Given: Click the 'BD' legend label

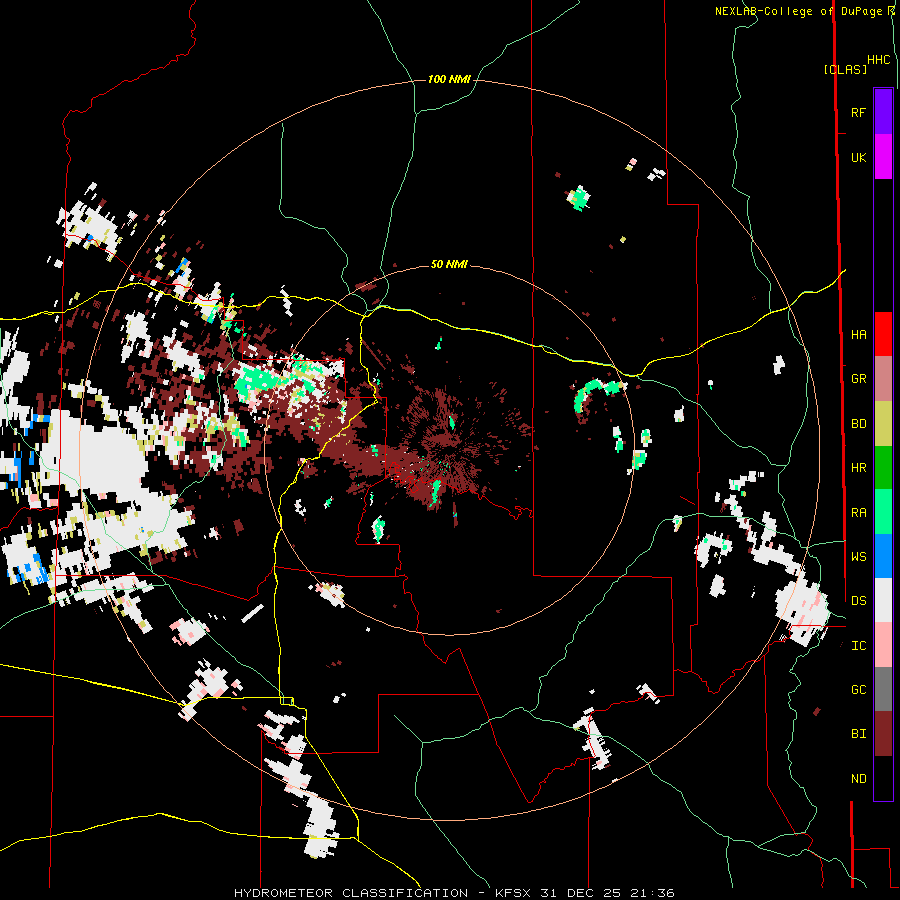Looking at the screenshot, I should point(858,424).
